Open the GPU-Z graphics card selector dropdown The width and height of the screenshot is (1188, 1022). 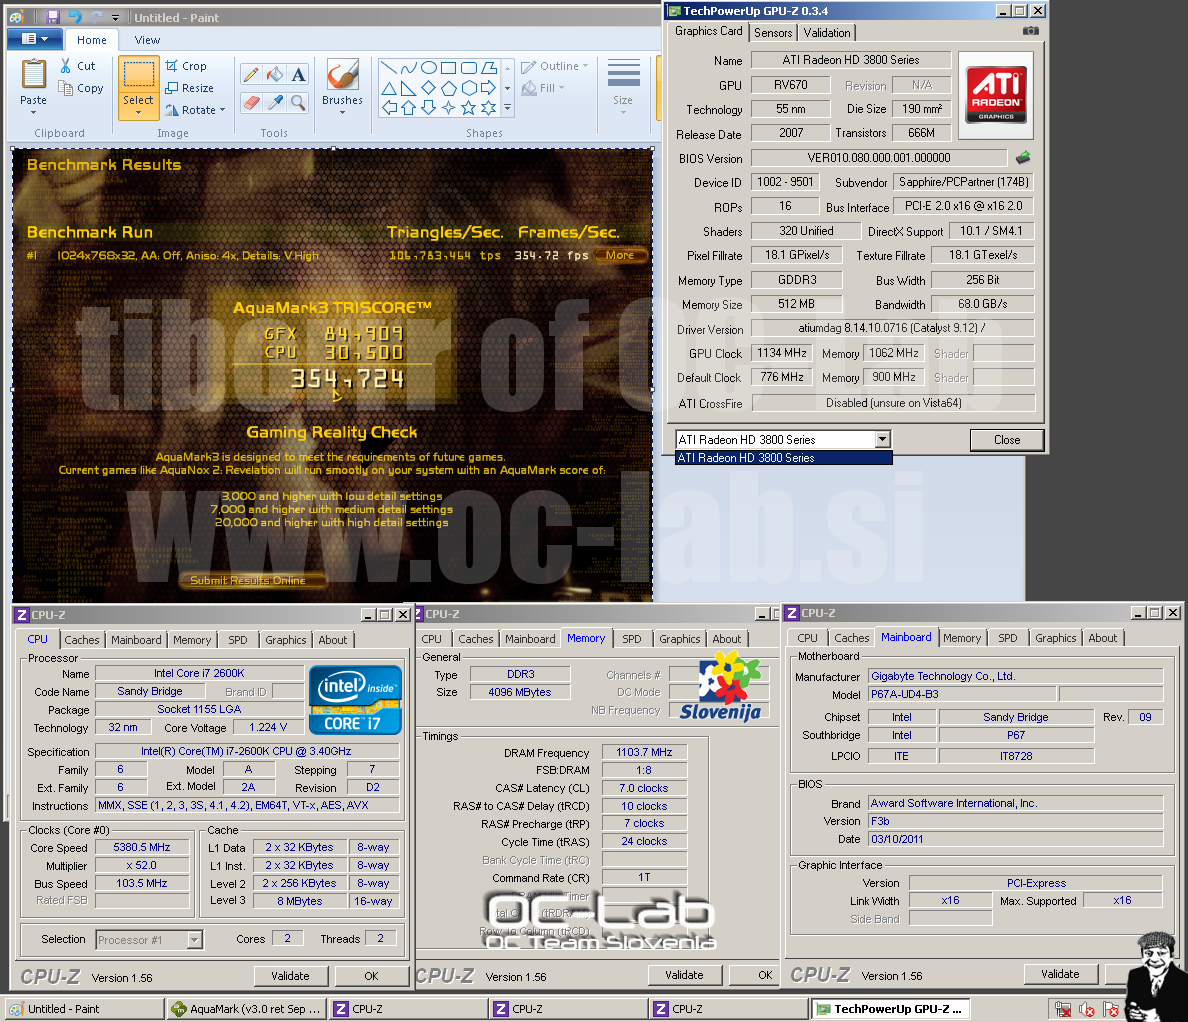point(882,439)
